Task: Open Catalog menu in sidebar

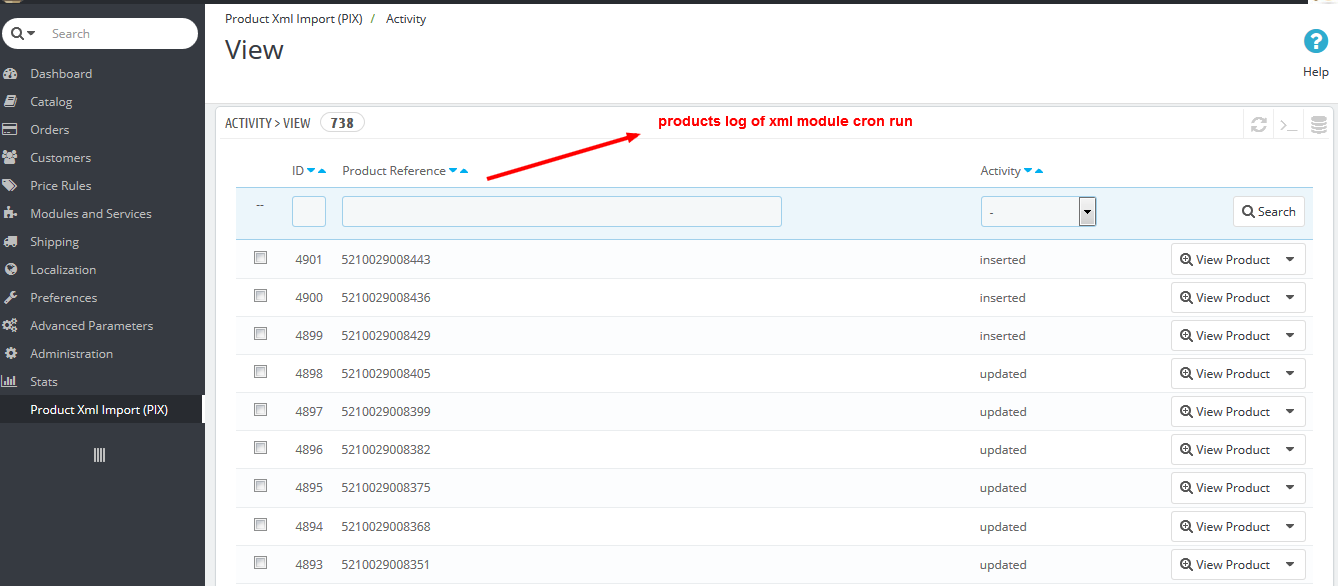Action: [51, 102]
